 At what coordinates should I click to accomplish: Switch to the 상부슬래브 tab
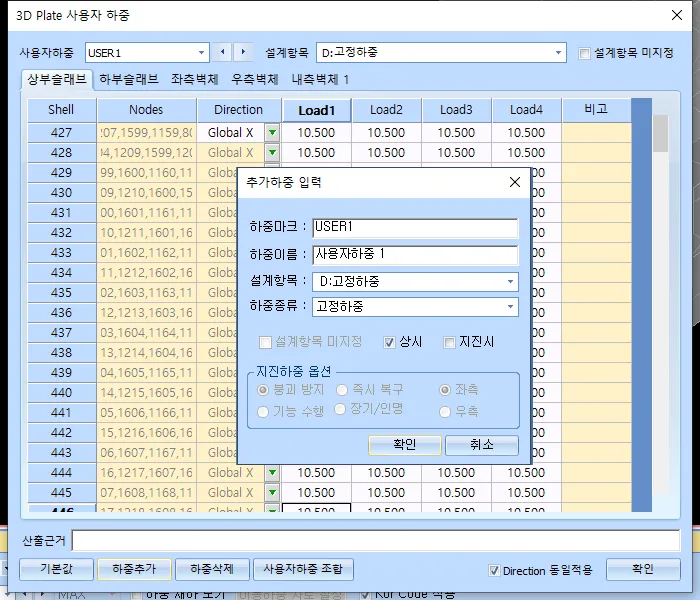57,79
